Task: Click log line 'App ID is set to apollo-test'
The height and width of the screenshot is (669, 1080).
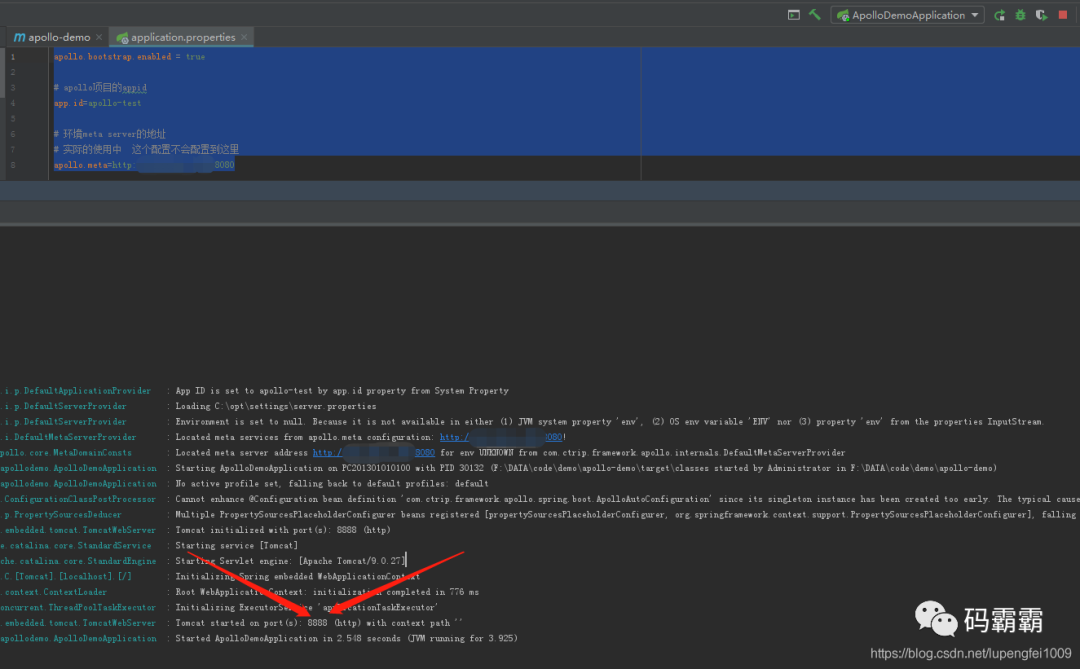Action: pyautogui.click(x=342, y=391)
